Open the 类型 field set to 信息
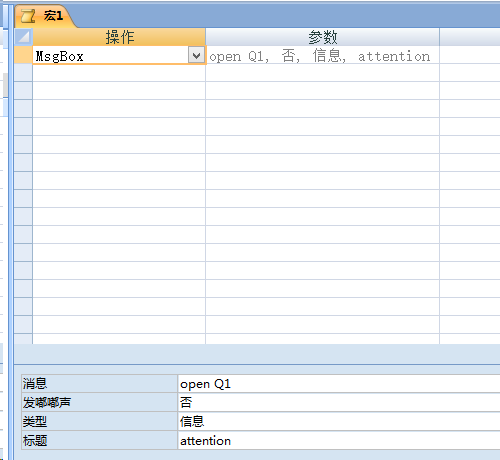Viewport: 500px width, 460px height. pos(339,421)
